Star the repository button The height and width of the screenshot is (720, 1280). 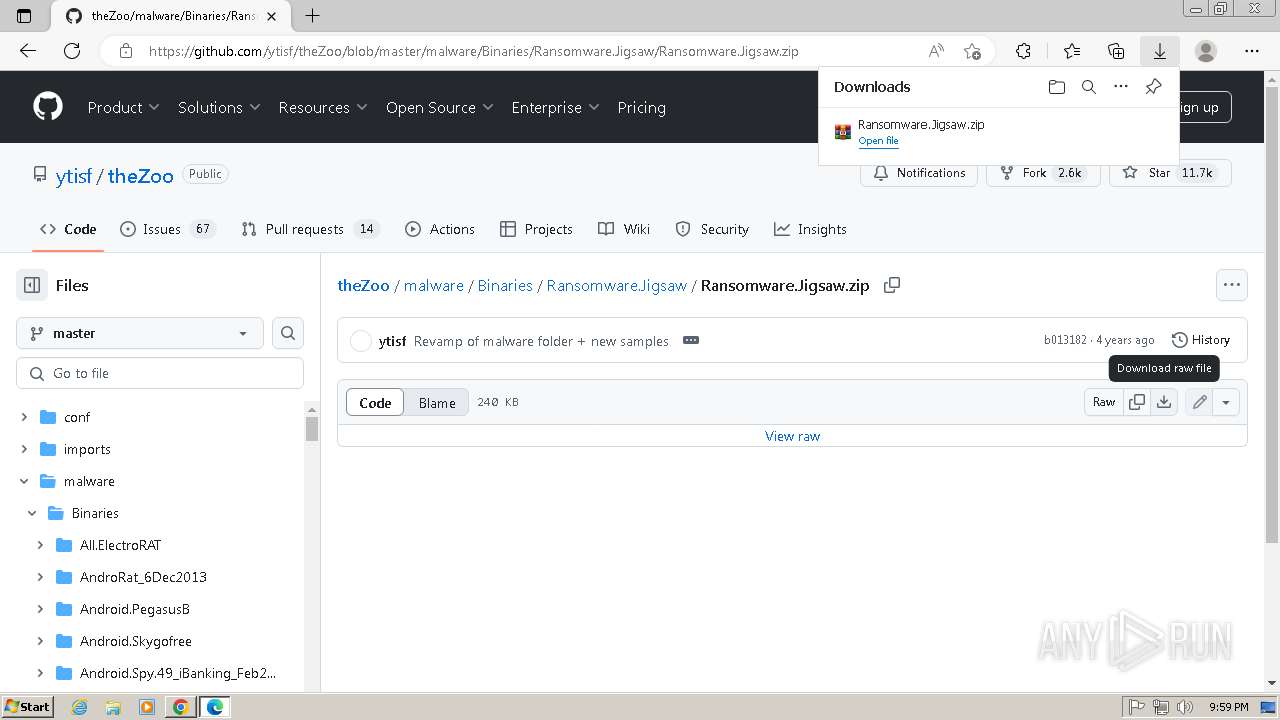click(x=1170, y=173)
